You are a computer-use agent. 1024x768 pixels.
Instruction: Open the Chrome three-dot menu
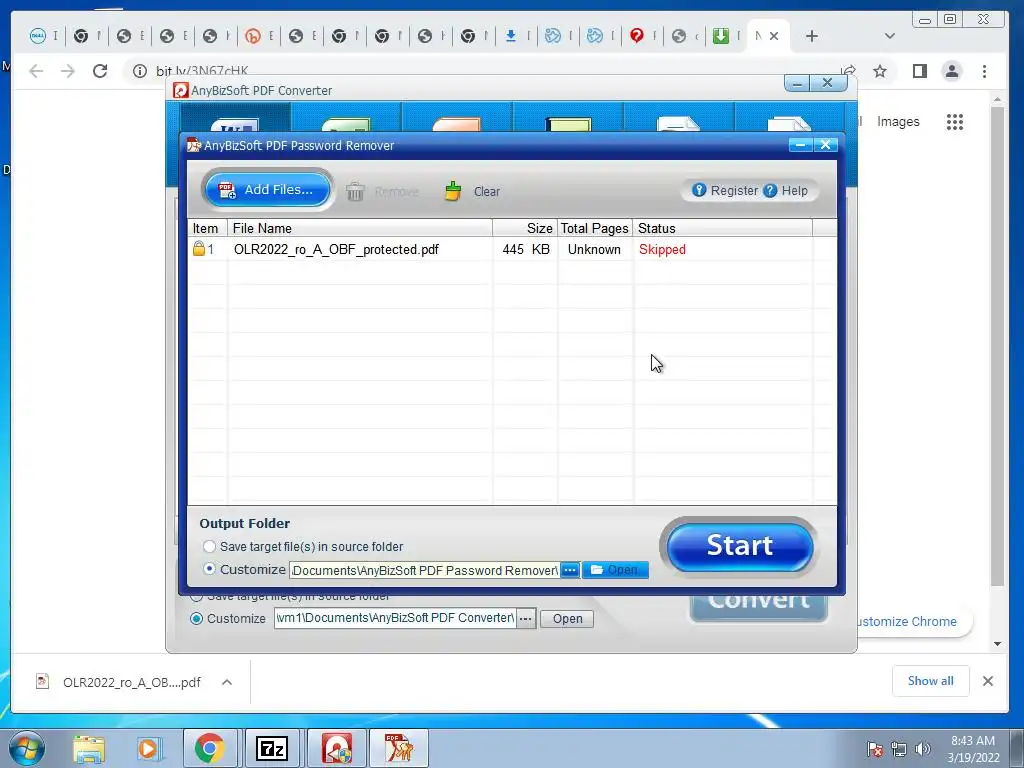coord(984,71)
